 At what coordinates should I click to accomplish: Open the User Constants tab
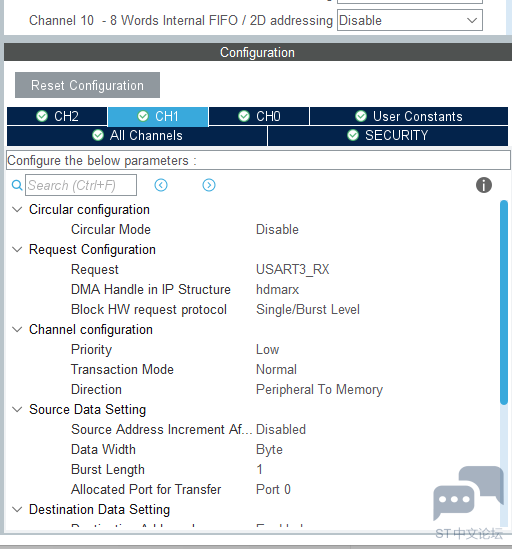coord(409,116)
